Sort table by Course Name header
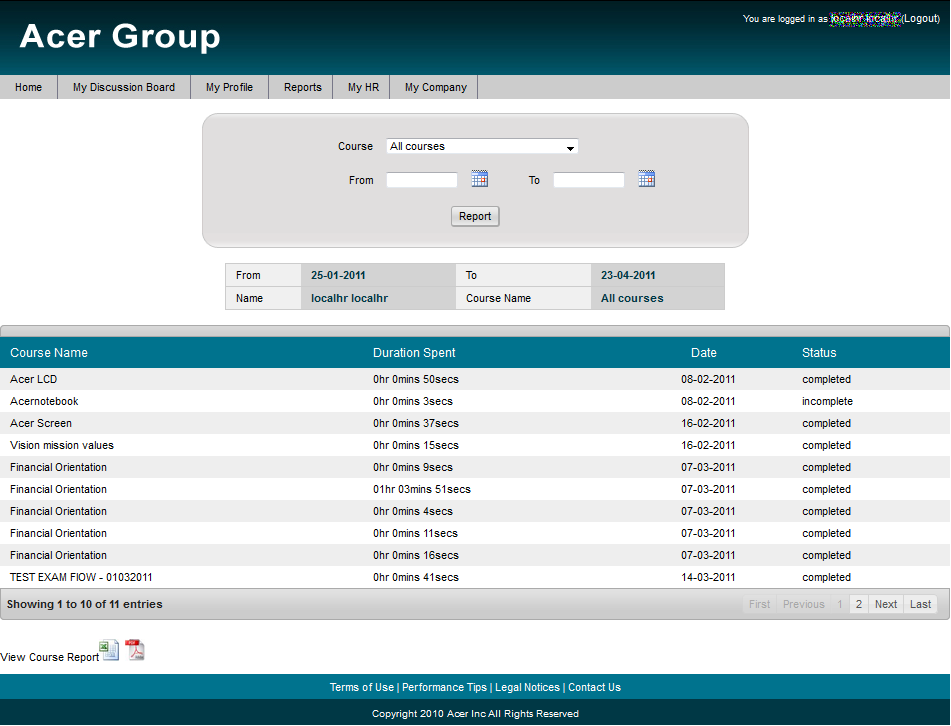Screen dimensions: 951x726 pyautogui.click(x=49, y=353)
